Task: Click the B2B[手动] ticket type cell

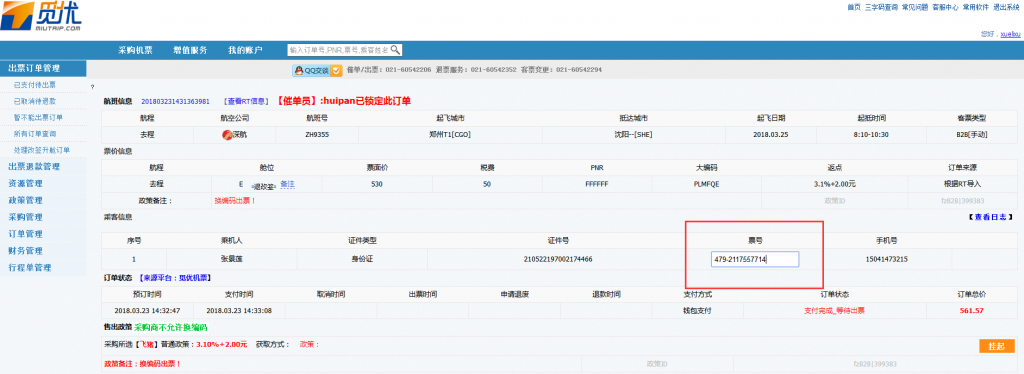Action: 971,135
